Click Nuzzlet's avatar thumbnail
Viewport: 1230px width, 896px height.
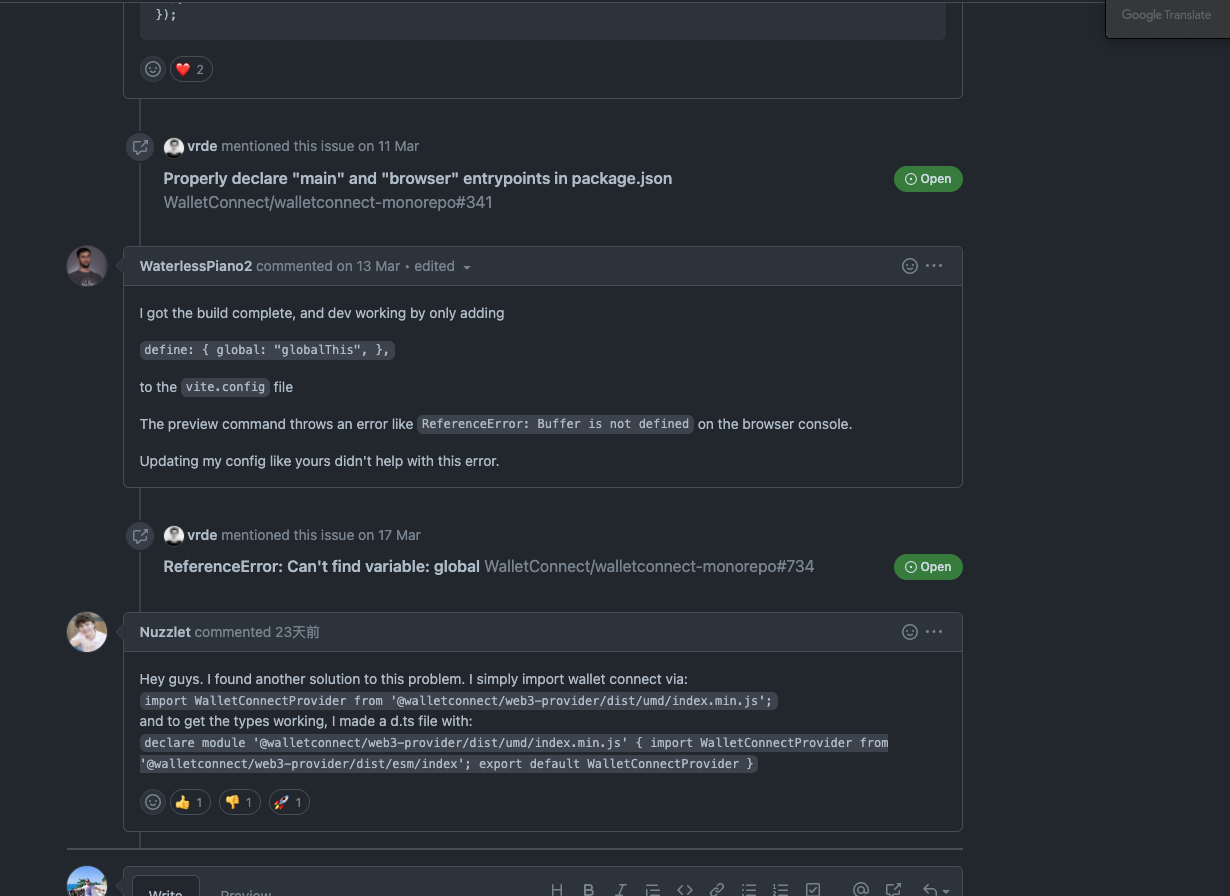[x=87, y=632]
